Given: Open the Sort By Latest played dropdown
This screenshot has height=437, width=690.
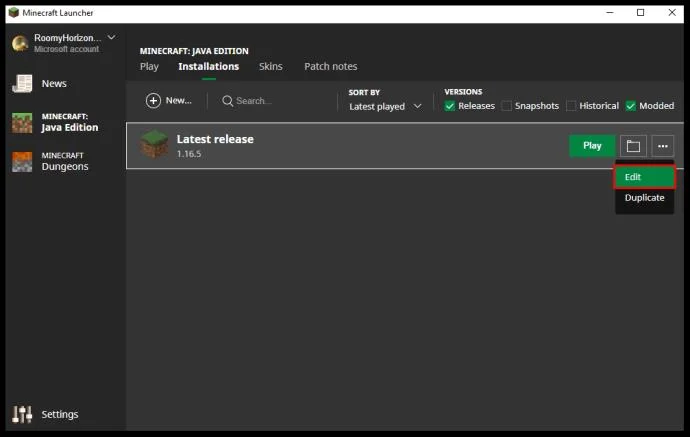Looking at the screenshot, I should pyautogui.click(x=385, y=106).
